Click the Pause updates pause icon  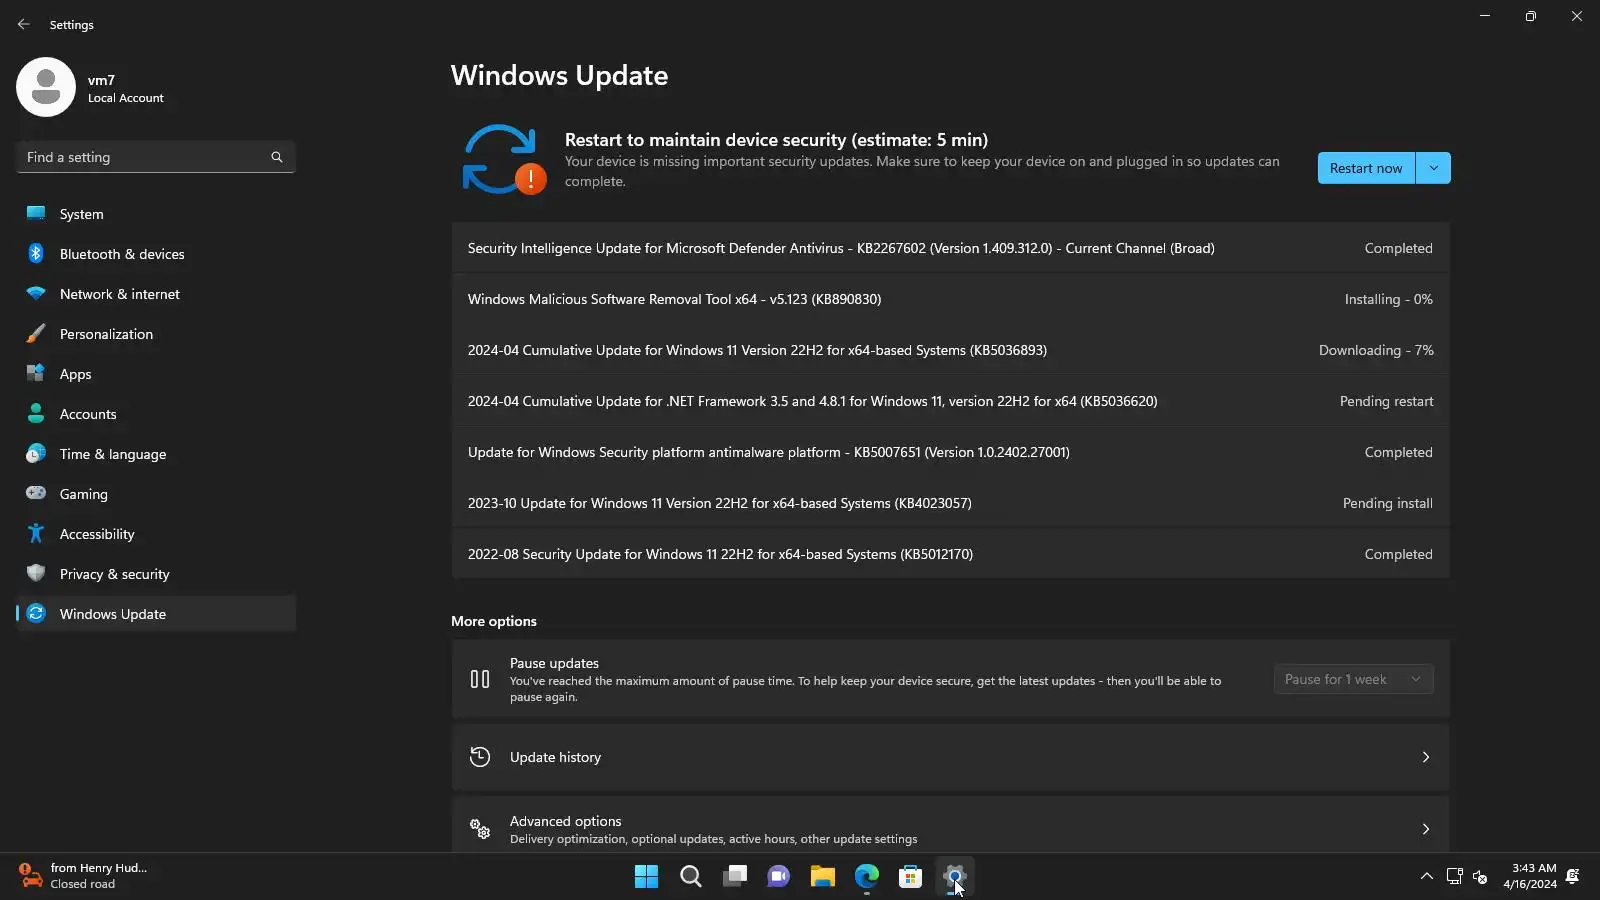[x=480, y=679]
